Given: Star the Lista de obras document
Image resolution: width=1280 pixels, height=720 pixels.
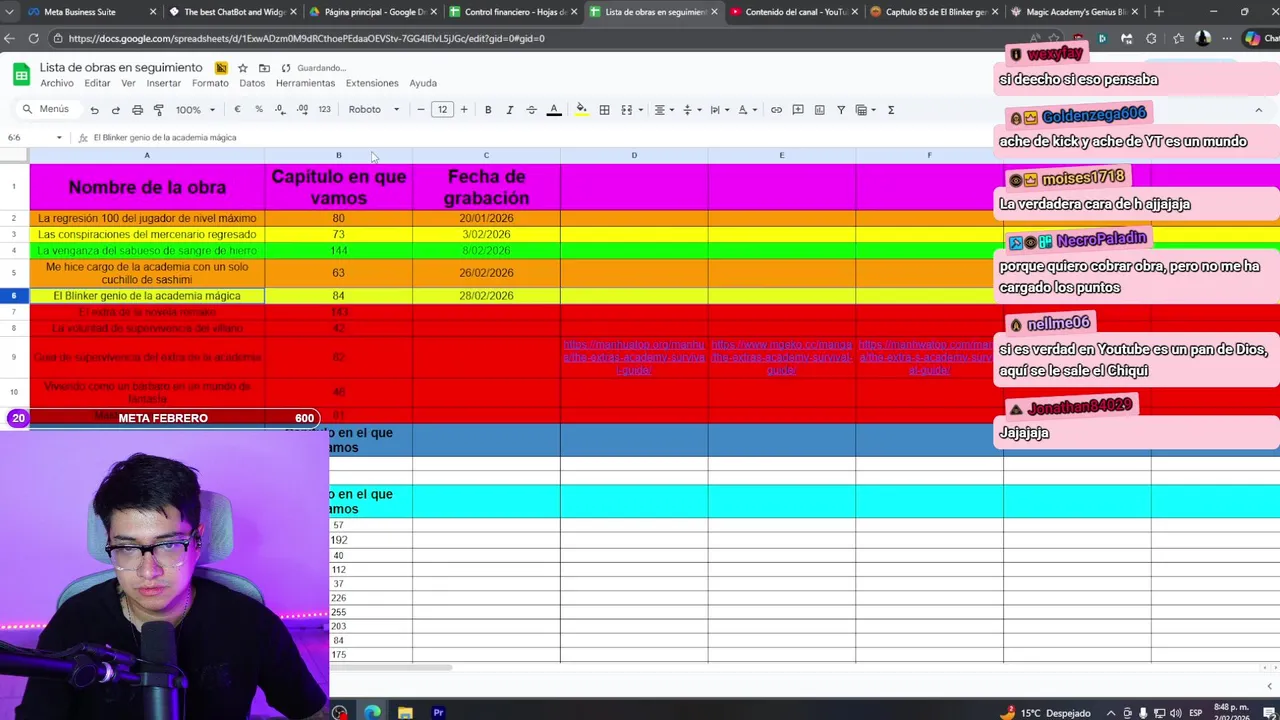Looking at the screenshot, I should coord(242,68).
